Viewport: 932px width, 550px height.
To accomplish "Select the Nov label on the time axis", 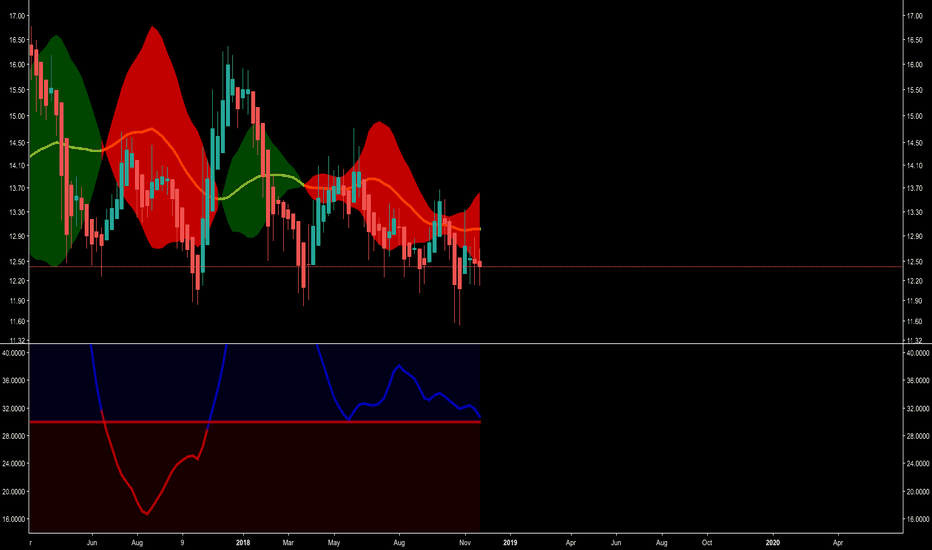I will click(x=465, y=542).
